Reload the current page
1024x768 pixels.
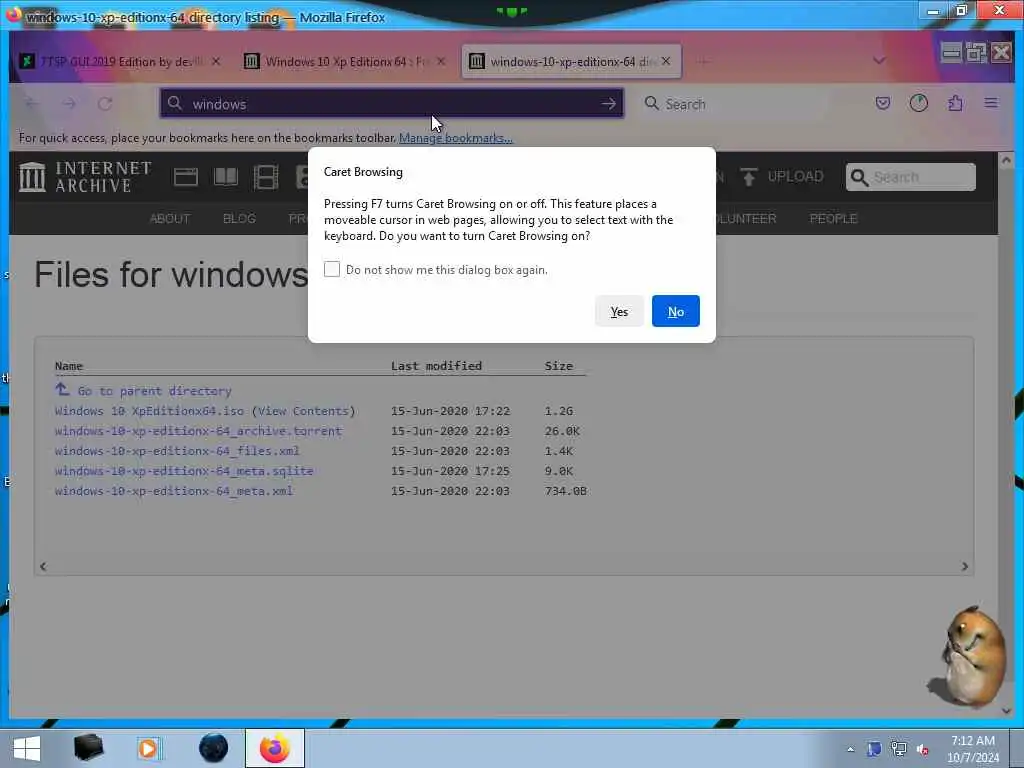coord(105,104)
